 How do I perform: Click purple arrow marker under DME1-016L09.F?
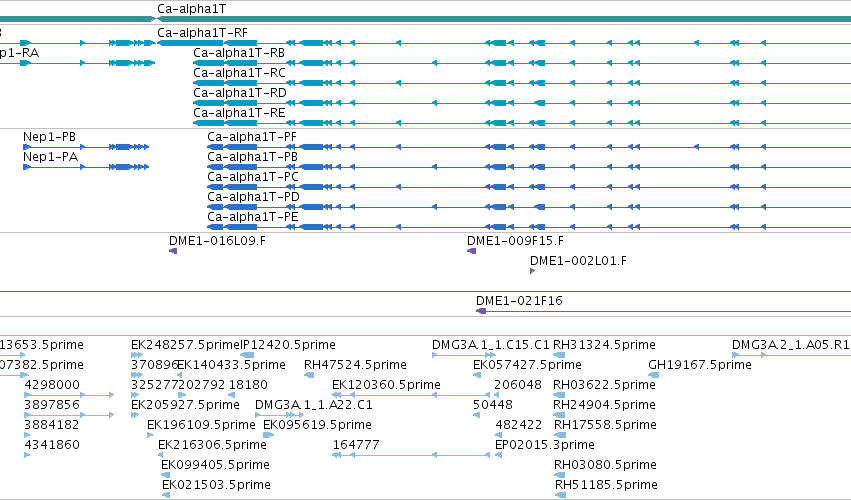(173, 251)
